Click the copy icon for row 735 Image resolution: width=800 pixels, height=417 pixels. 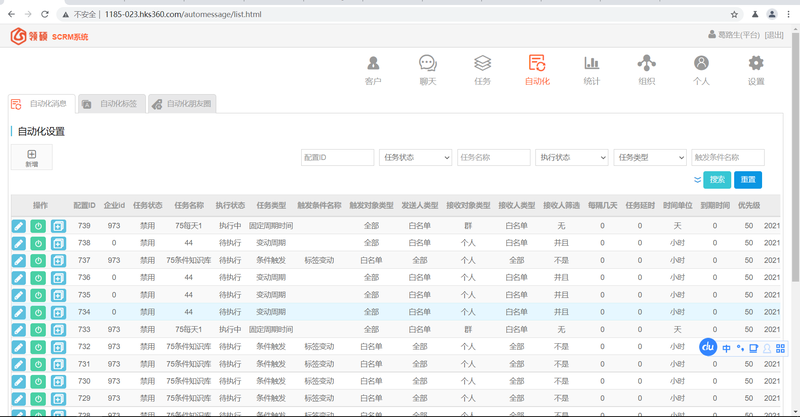58,295
